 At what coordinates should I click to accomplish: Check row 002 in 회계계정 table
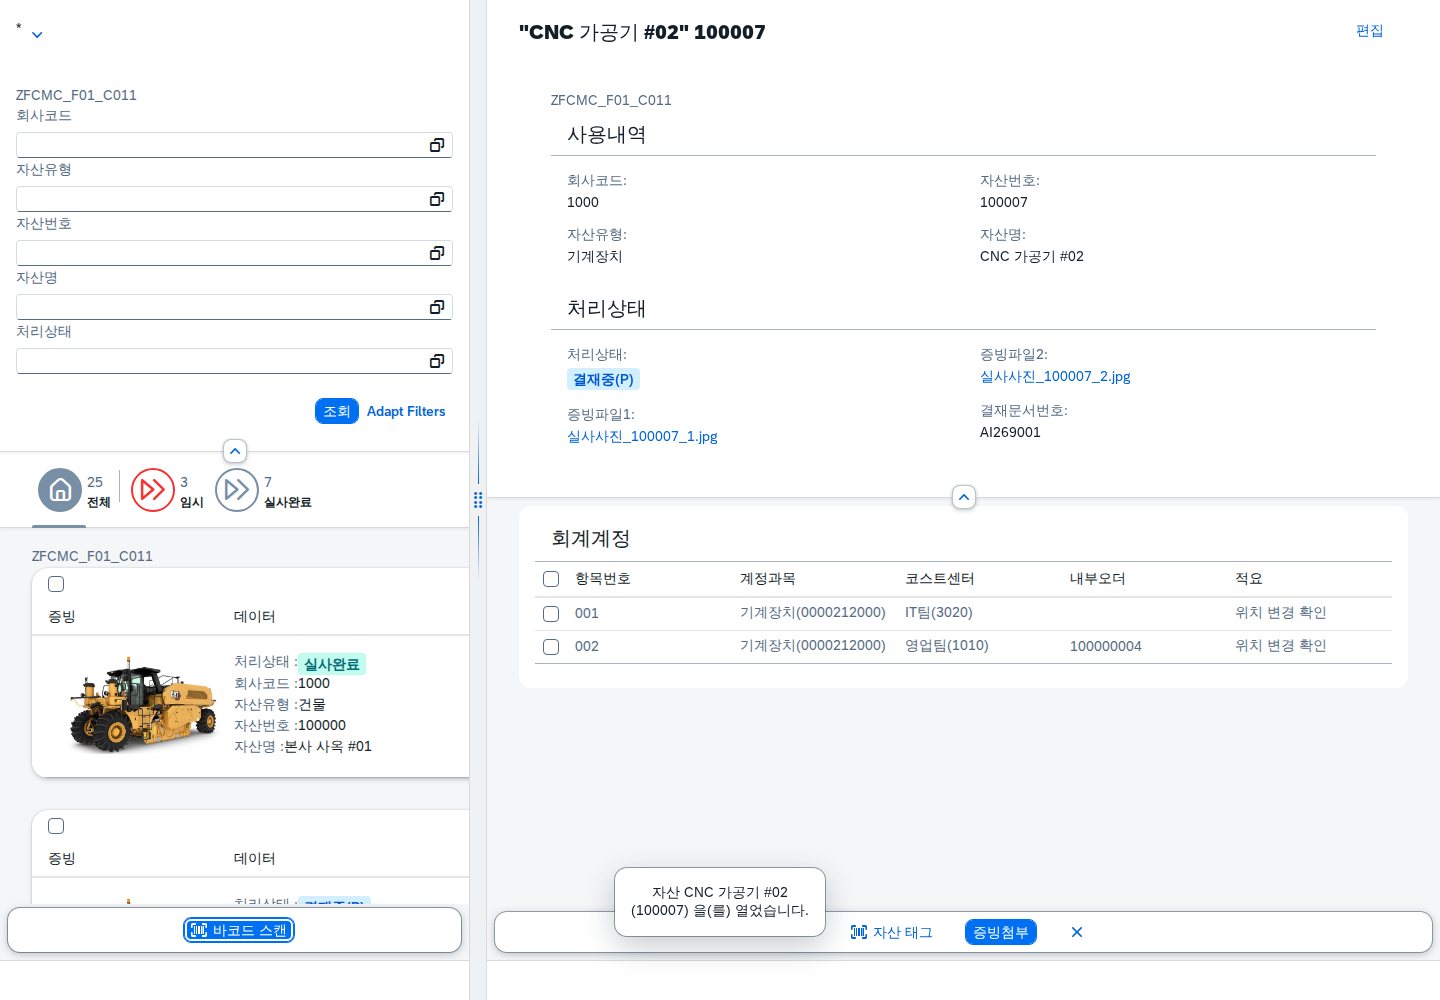coord(551,647)
